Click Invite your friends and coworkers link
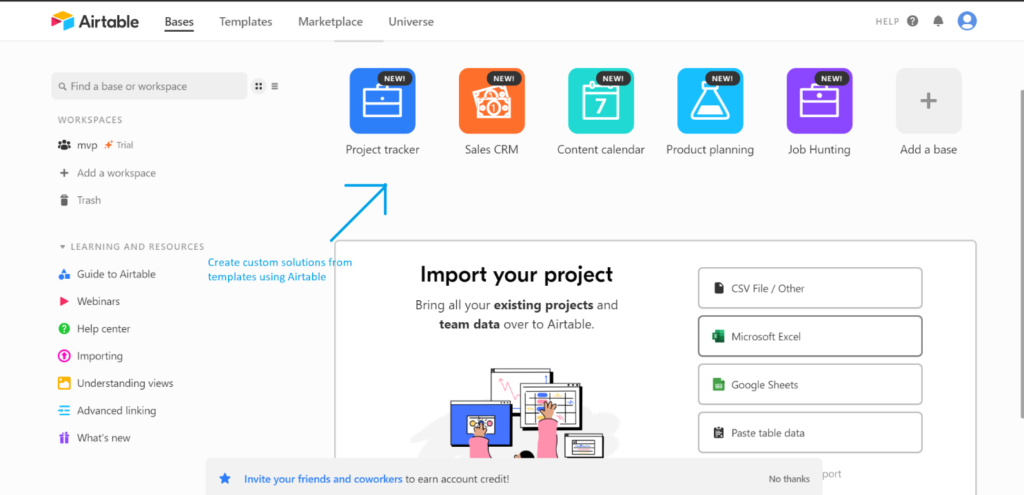Viewport: 1024px width, 495px height. tap(323, 479)
